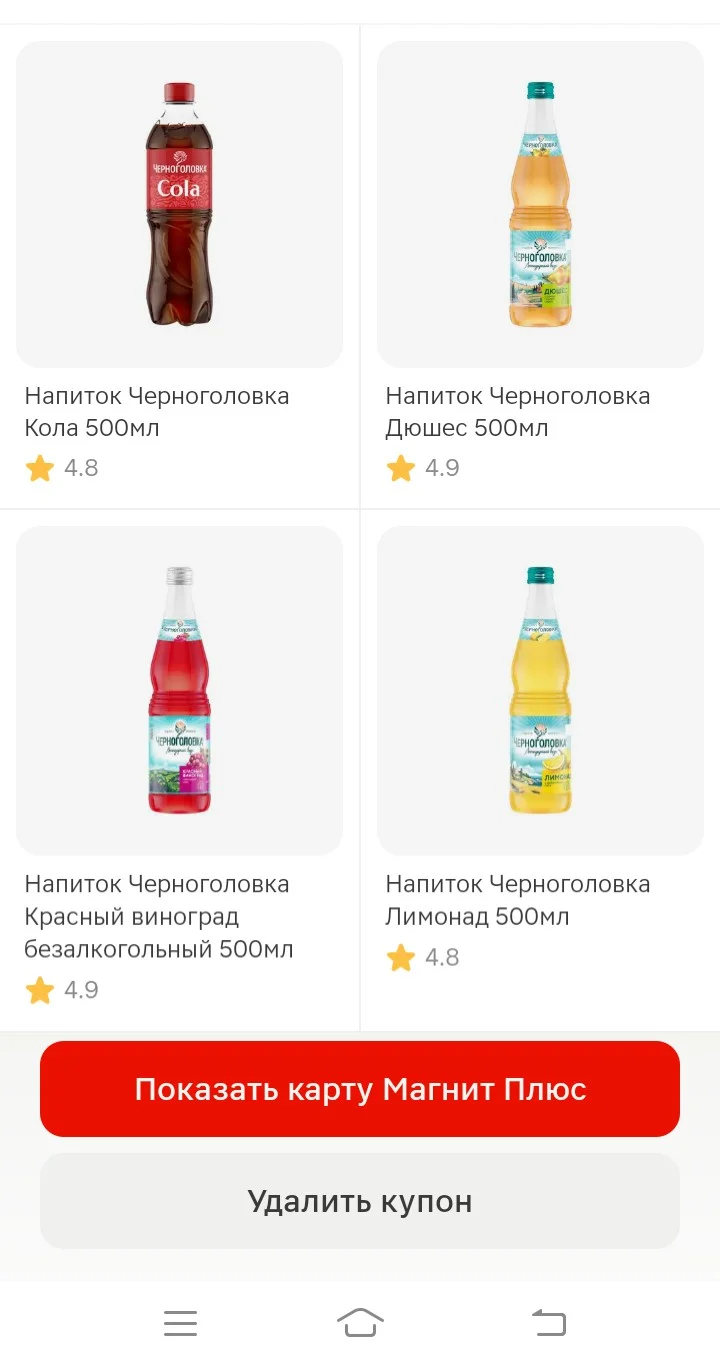Select the 4.9 rating of Дюшес
Screen dimensions: 720x1359
[x=442, y=468]
